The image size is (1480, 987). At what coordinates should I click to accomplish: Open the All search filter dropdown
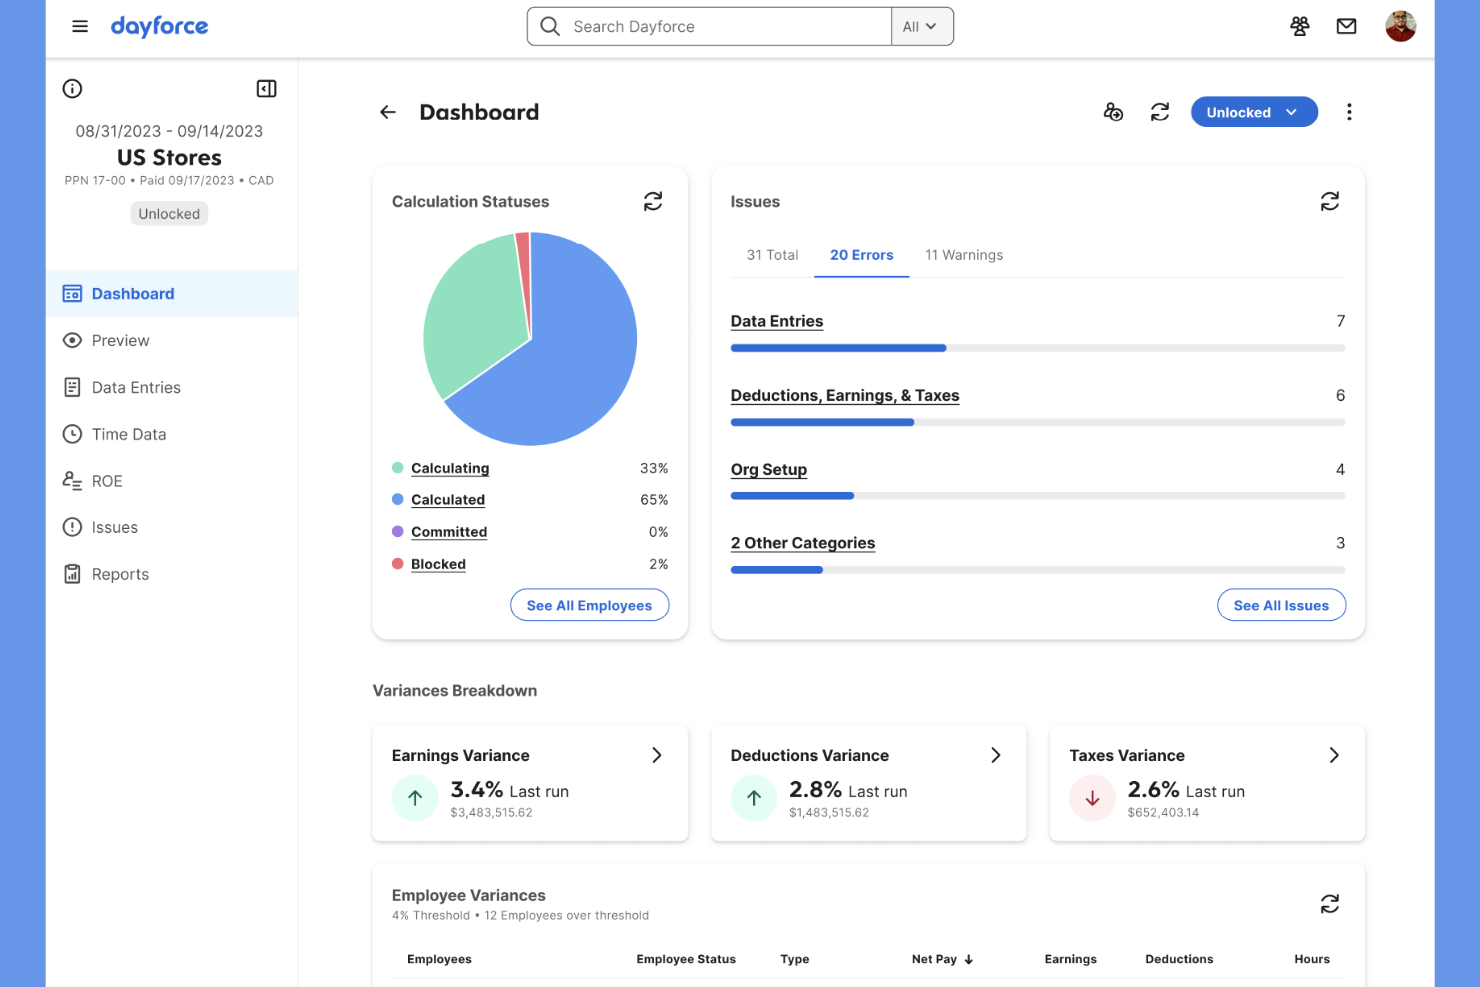coord(921,26)
